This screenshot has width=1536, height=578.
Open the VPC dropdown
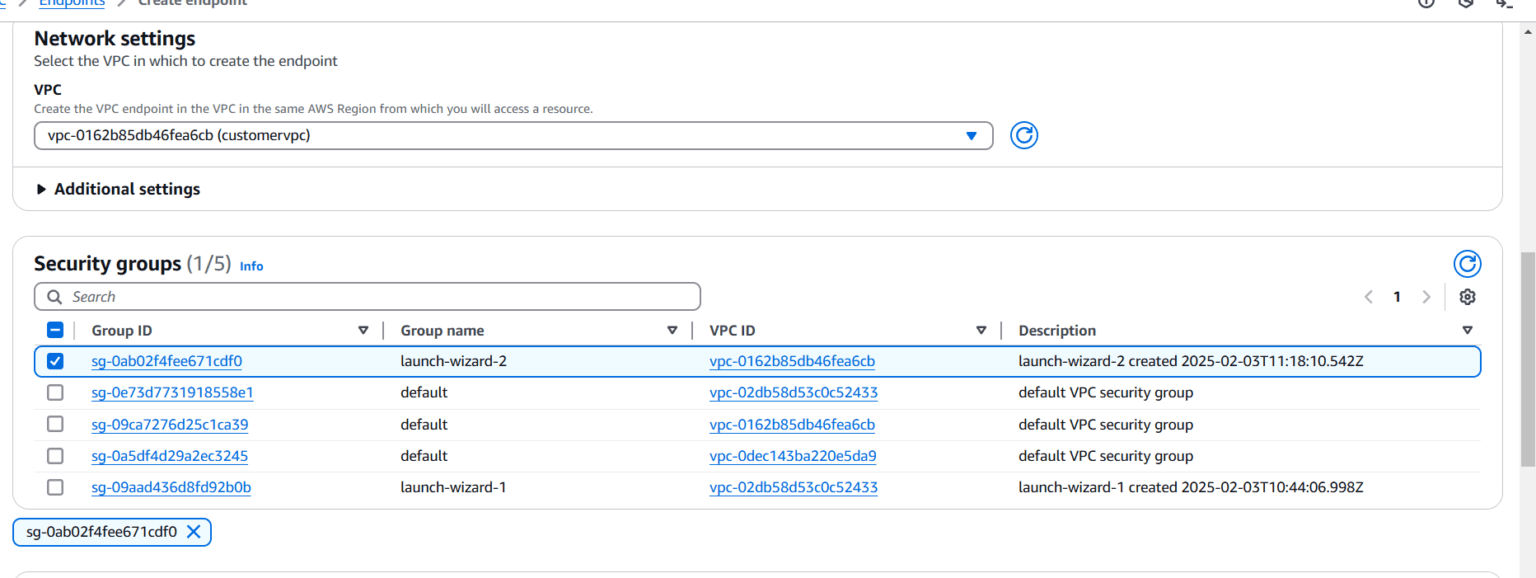click(970, 135)
